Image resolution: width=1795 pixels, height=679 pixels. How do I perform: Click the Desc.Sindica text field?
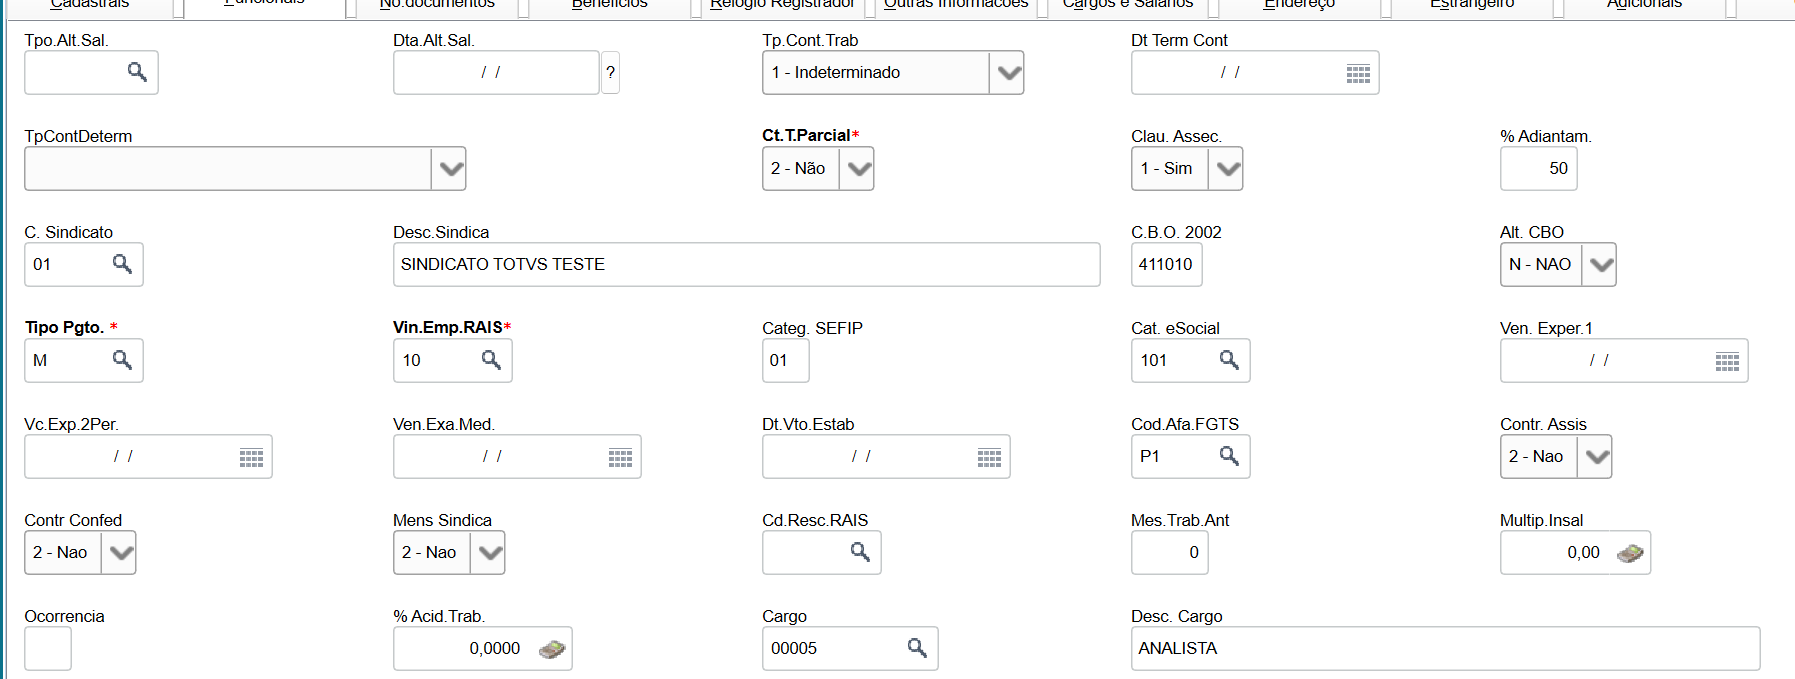[x=745, y=265]
